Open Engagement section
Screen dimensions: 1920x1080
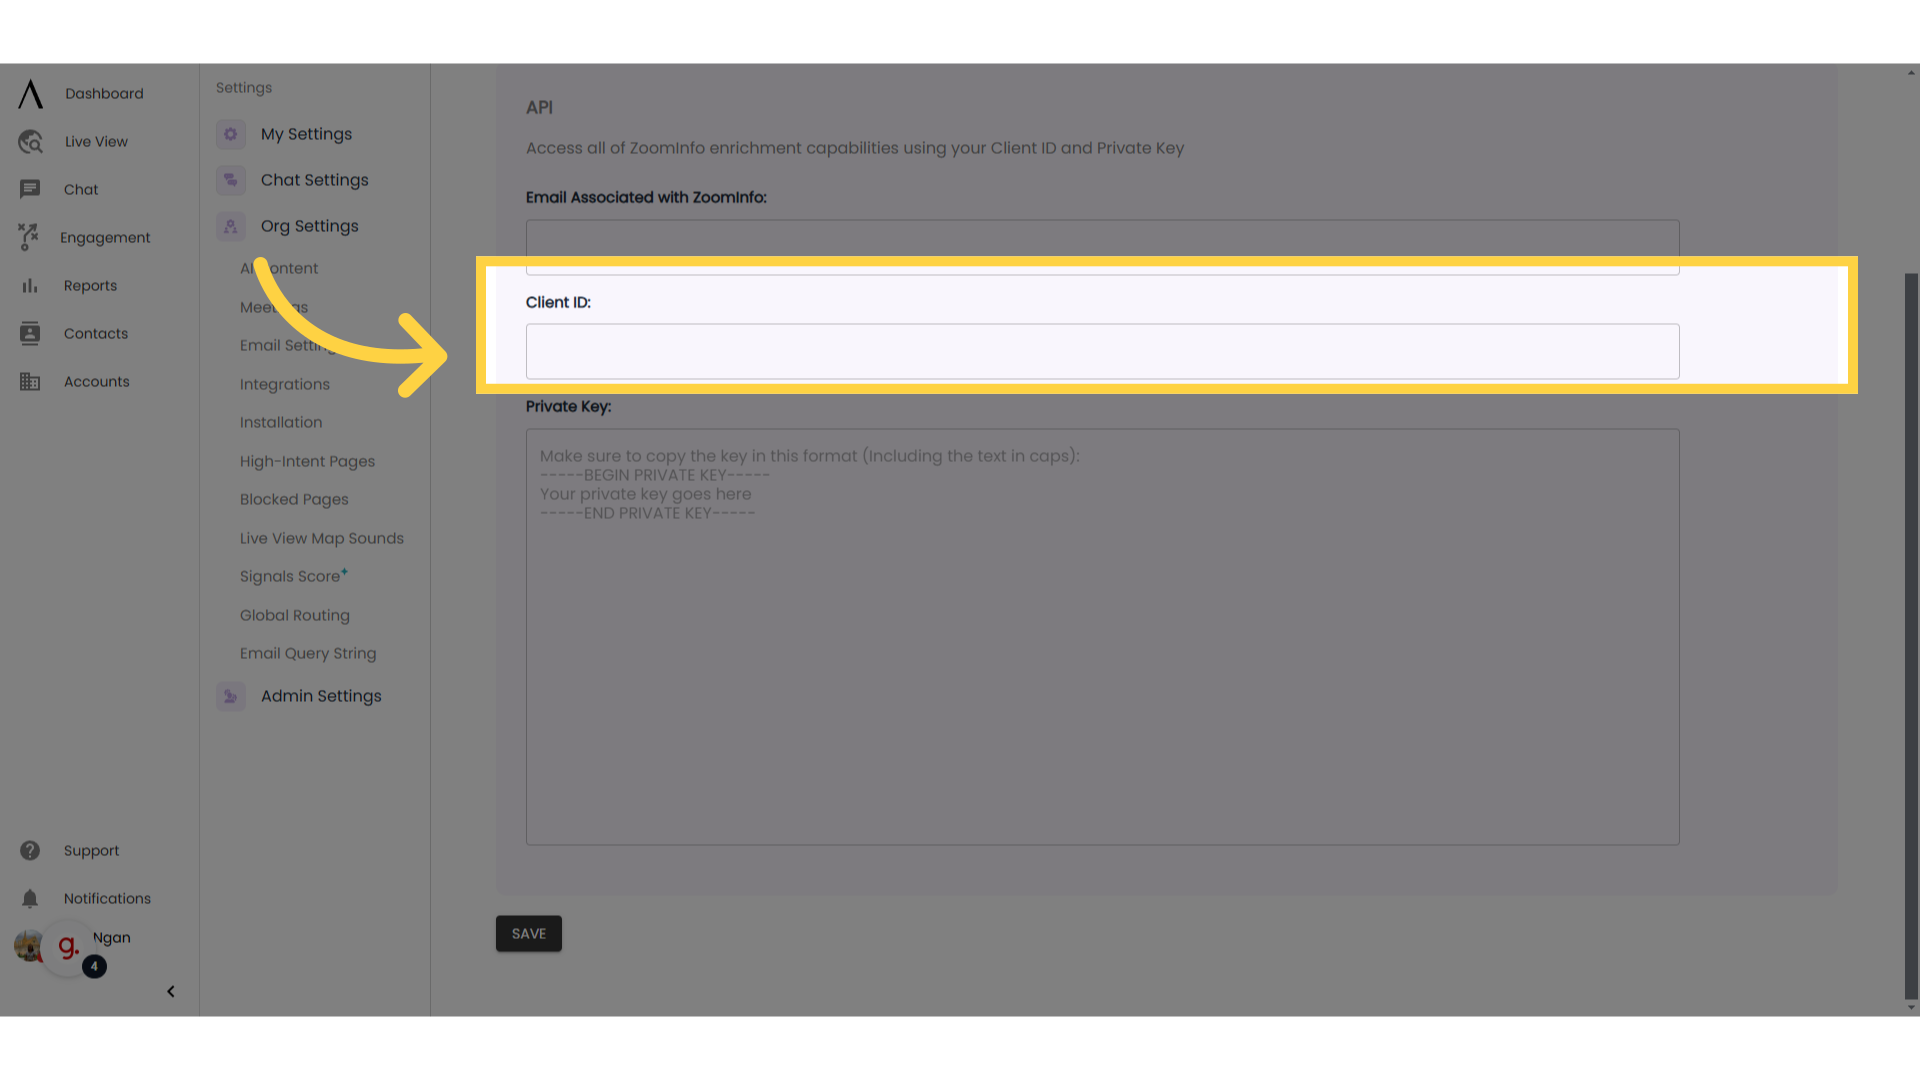click(104, 237)
